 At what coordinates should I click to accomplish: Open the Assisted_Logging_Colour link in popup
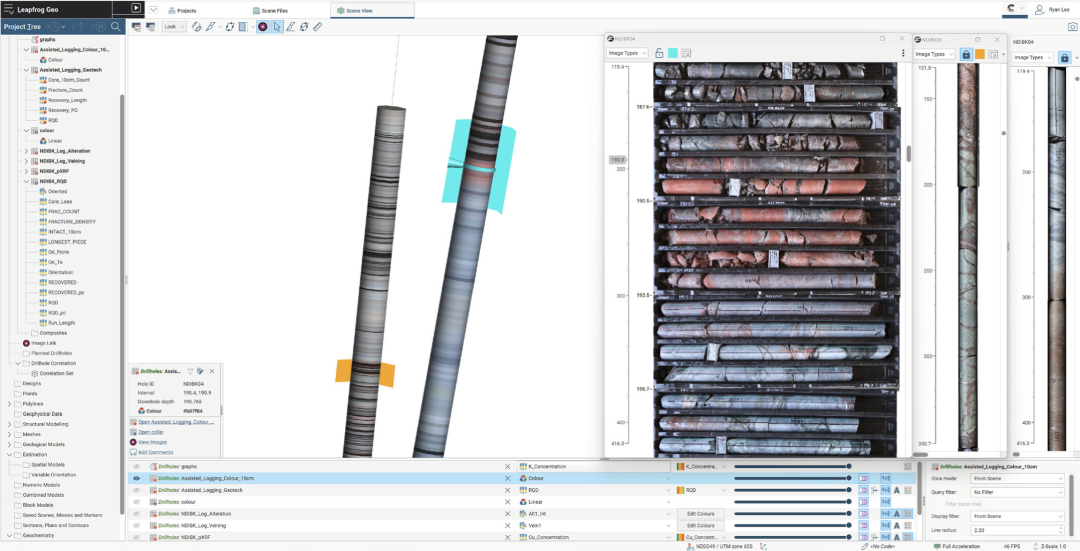coord(176,422)
